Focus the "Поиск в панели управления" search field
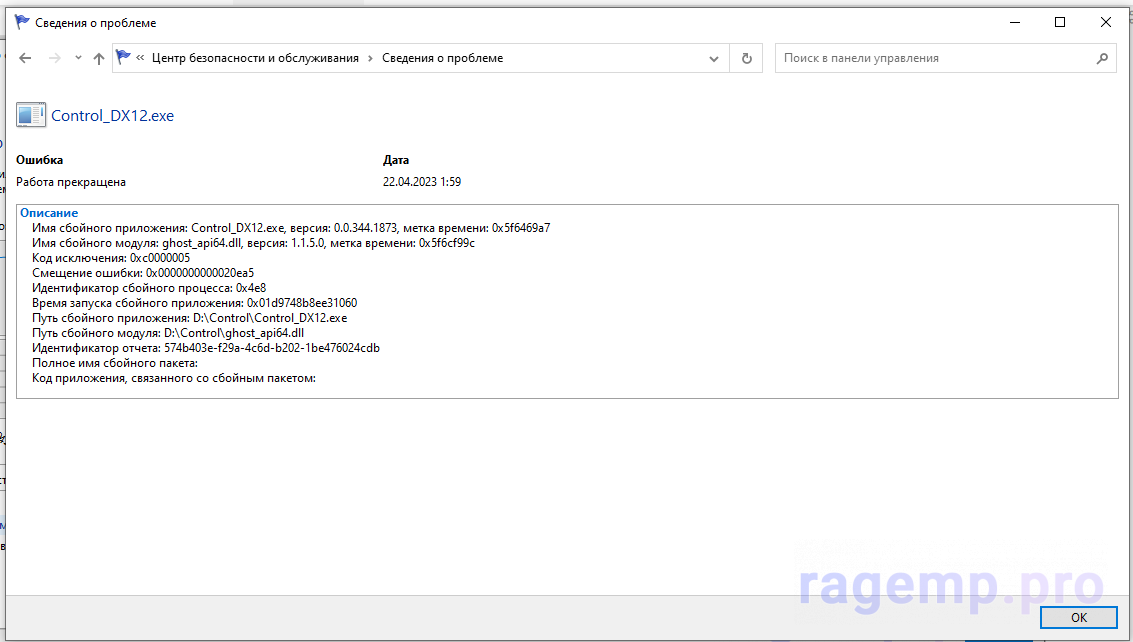Screen dimensions: 1133x642 [x=946, y=59]
